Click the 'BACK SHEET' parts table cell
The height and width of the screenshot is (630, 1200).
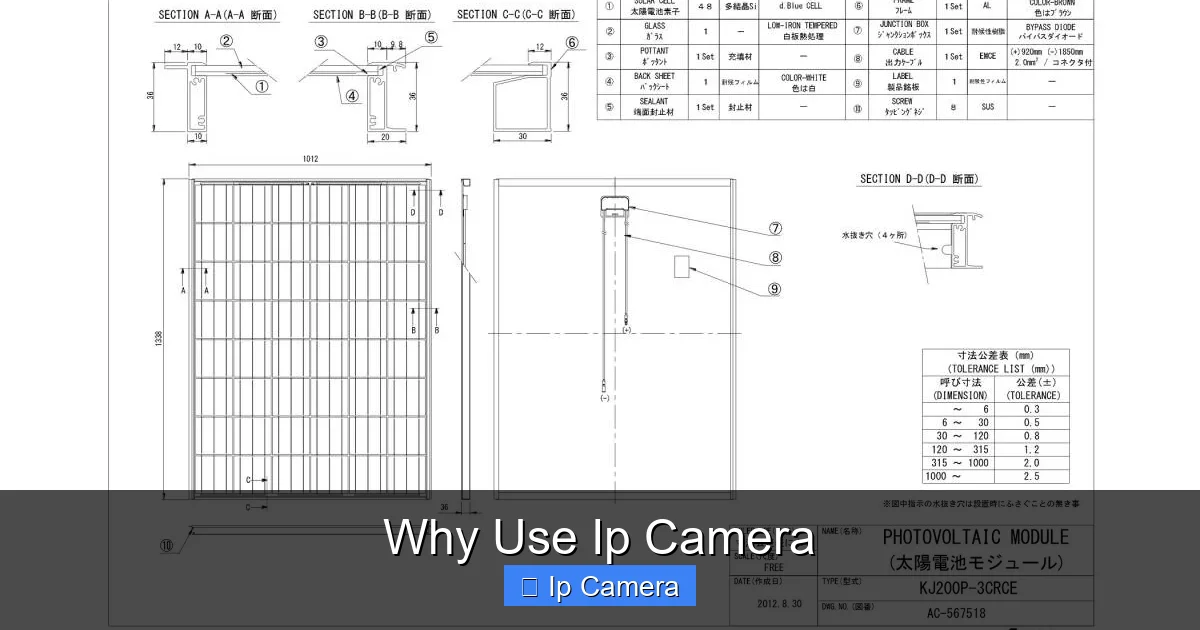(655, 83)
